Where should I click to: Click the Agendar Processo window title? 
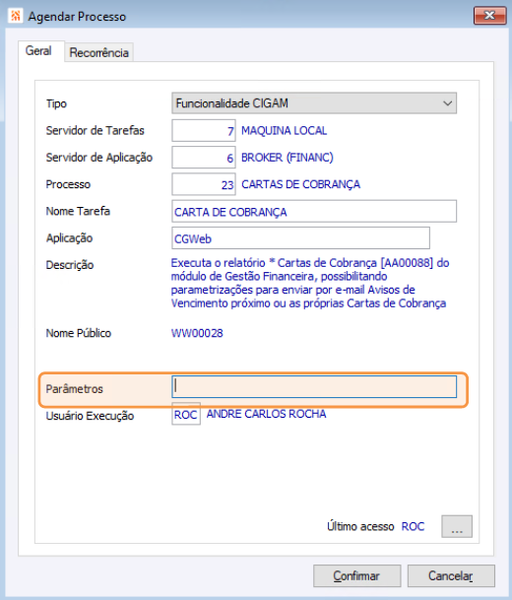pyautogui.click(x=77, y=16)
